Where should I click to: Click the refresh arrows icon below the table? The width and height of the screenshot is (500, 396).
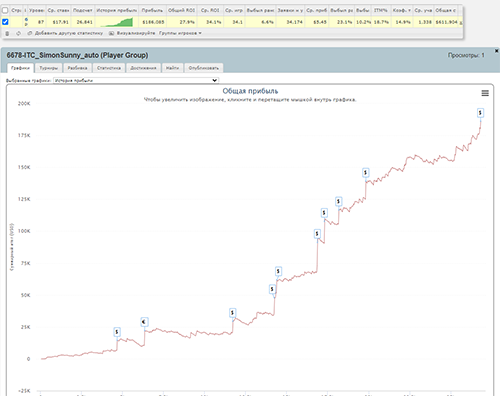[18, 33]
